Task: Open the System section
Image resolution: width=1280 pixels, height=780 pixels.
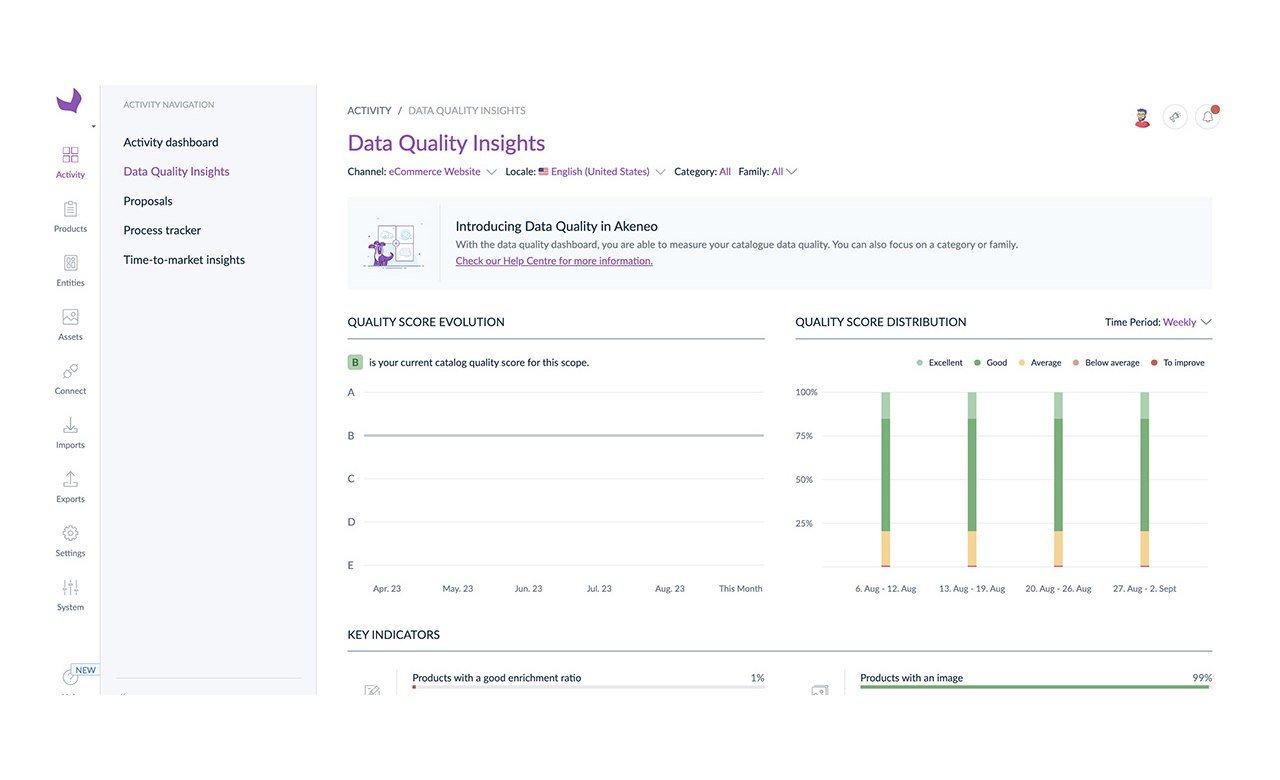Action: [70, 594]
